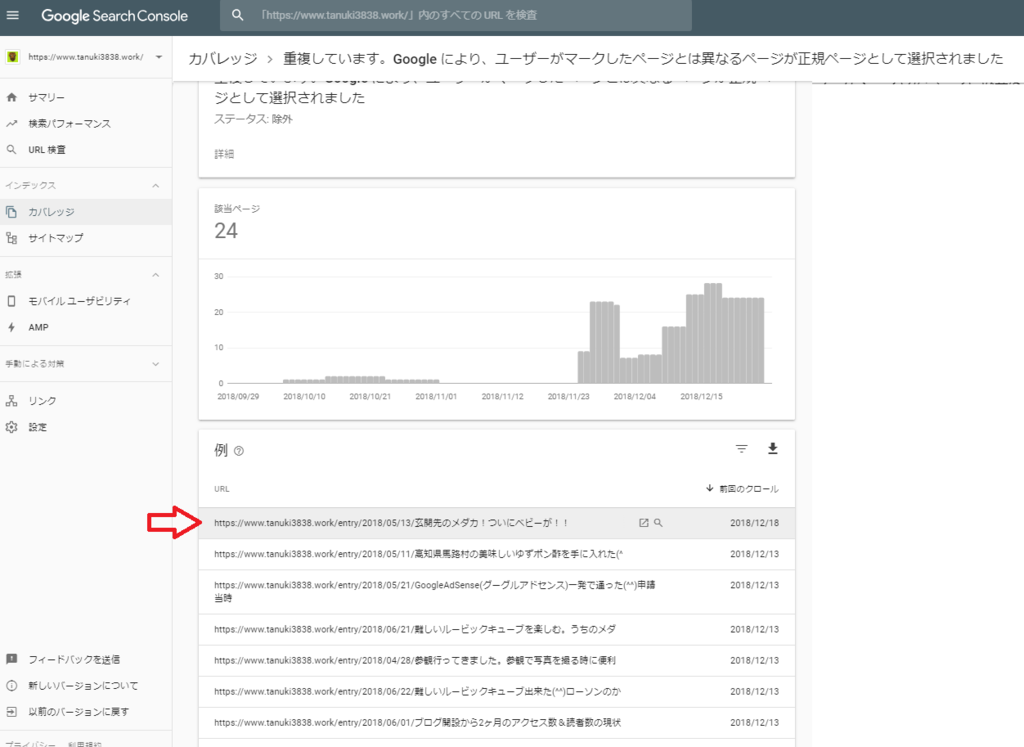Click the 該当ページ count 24
This screenshot has height=747, width=1024.
226,231
